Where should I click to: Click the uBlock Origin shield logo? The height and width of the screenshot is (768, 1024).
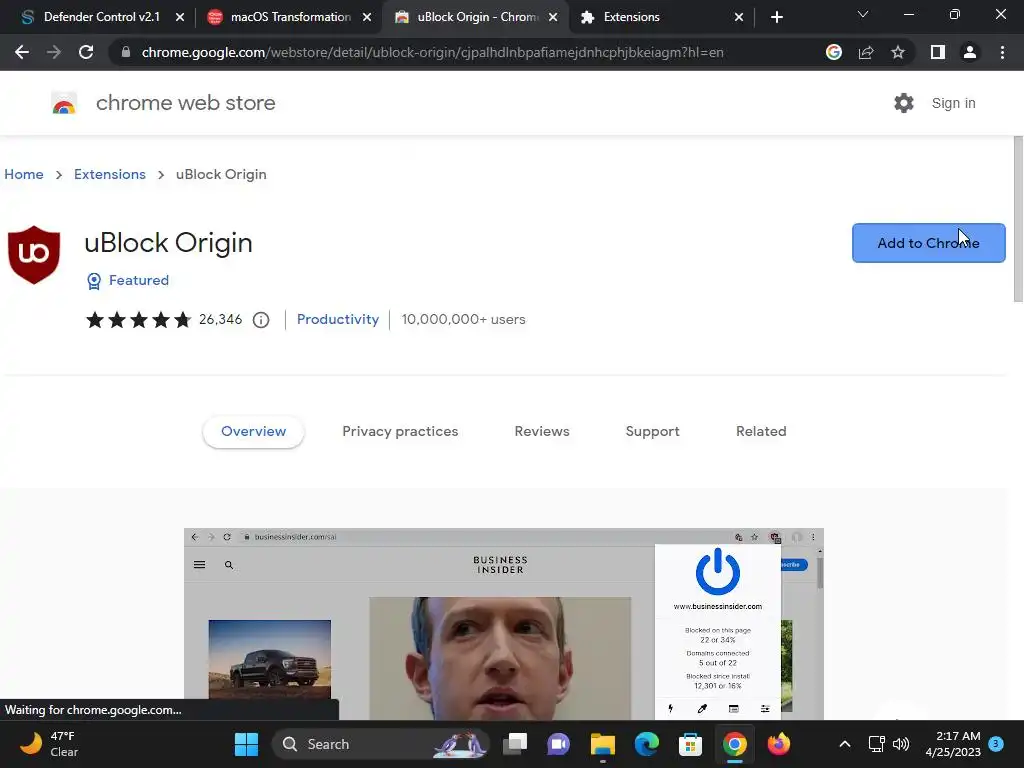coord(34,255)
